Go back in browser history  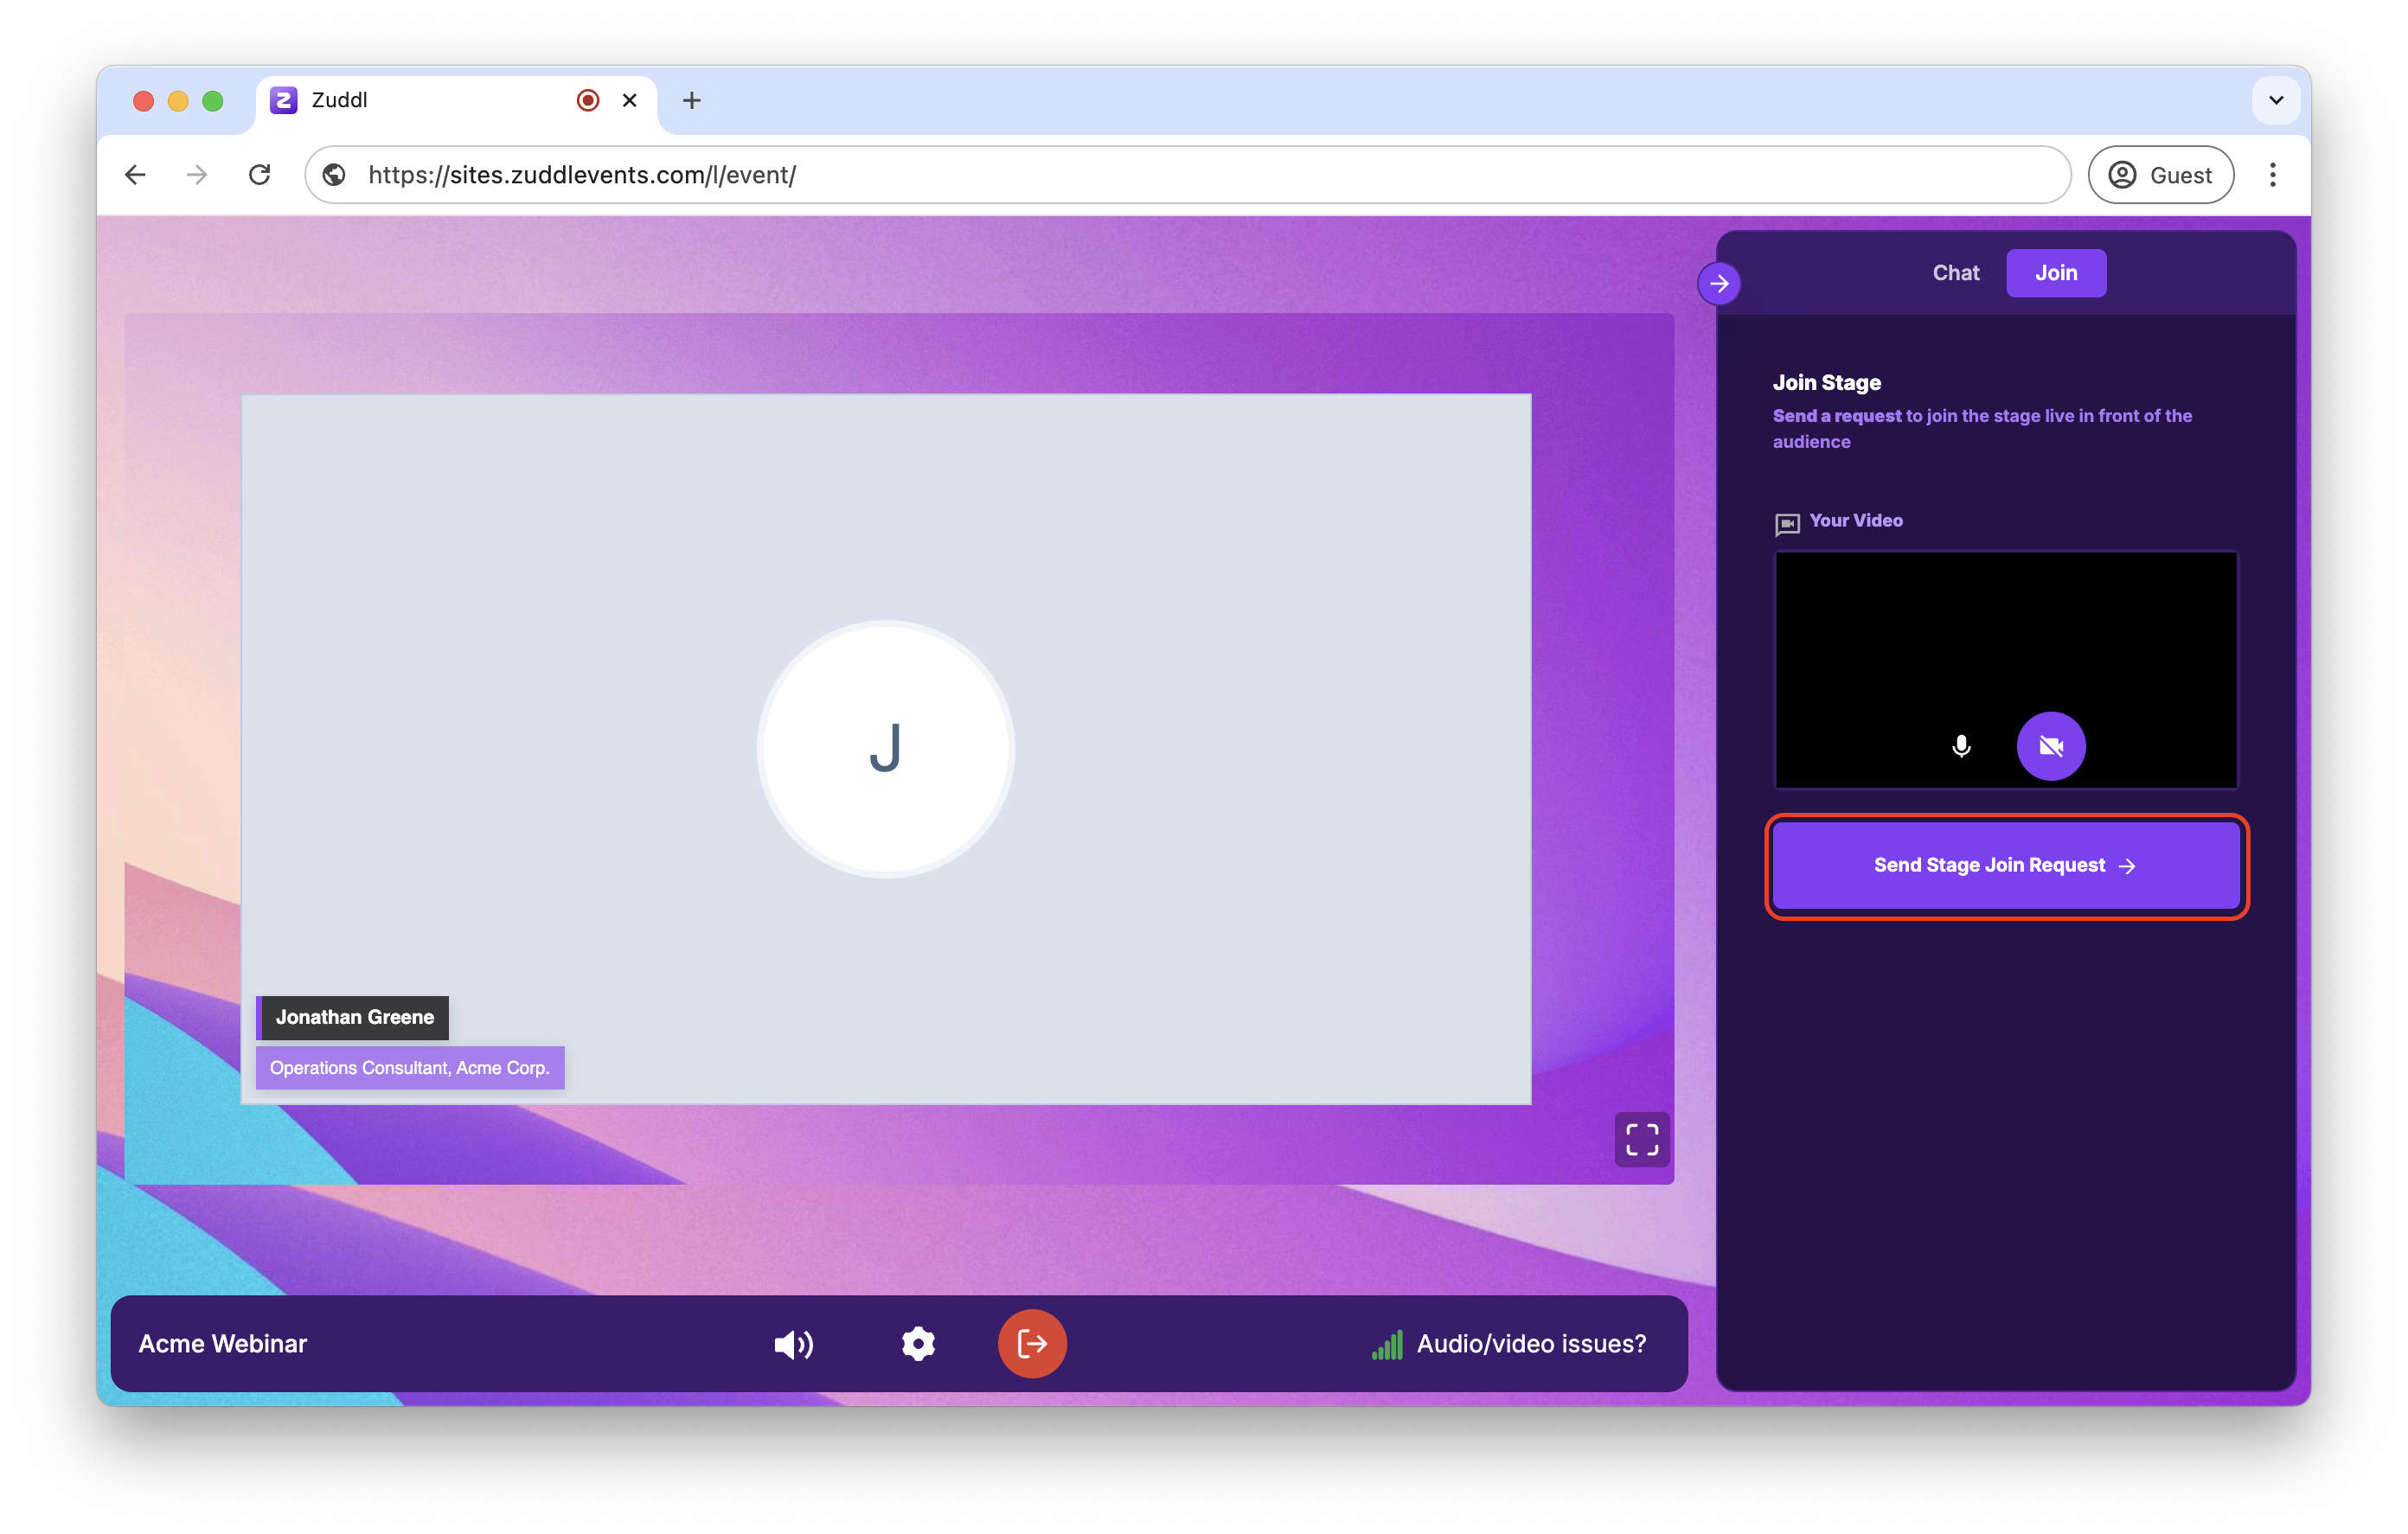pos(136,175)
